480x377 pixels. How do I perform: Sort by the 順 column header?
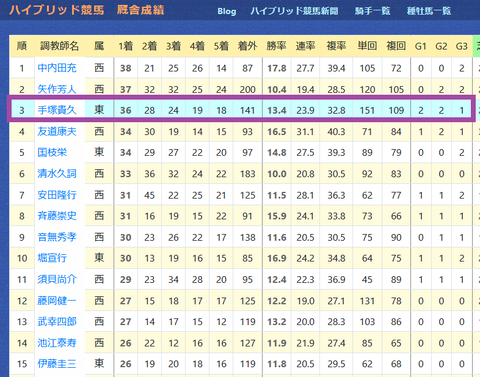[22, 46]
